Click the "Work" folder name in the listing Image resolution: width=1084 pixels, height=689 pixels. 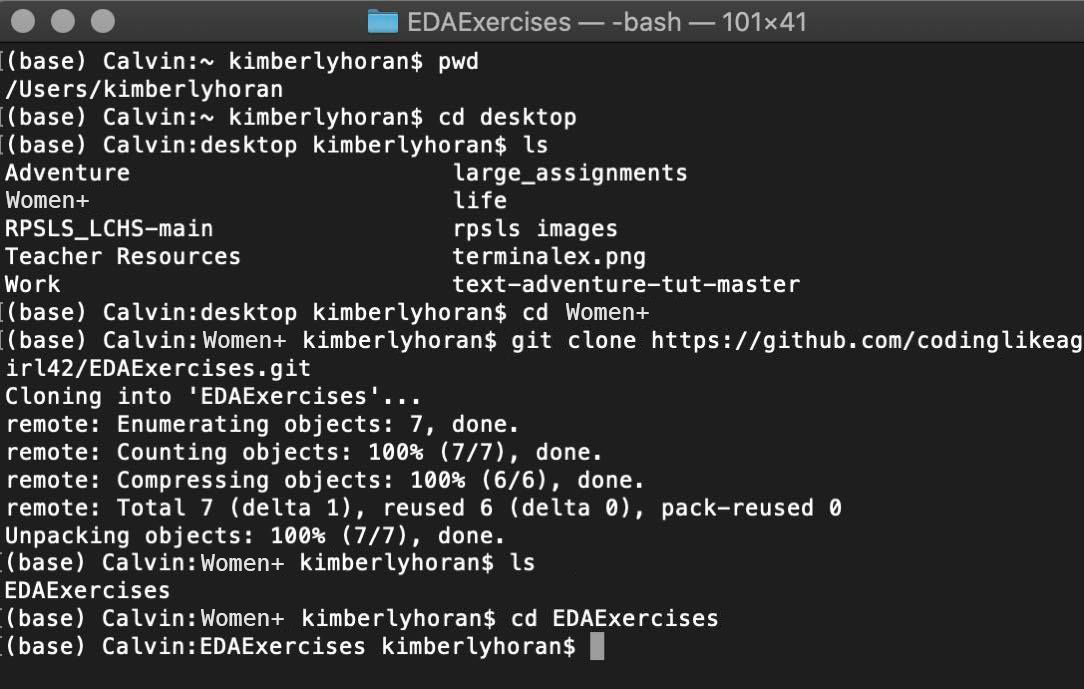tap(33, 284)
